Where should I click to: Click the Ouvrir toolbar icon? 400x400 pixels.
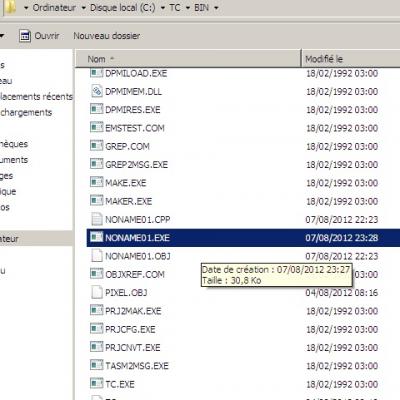point(25,36)
